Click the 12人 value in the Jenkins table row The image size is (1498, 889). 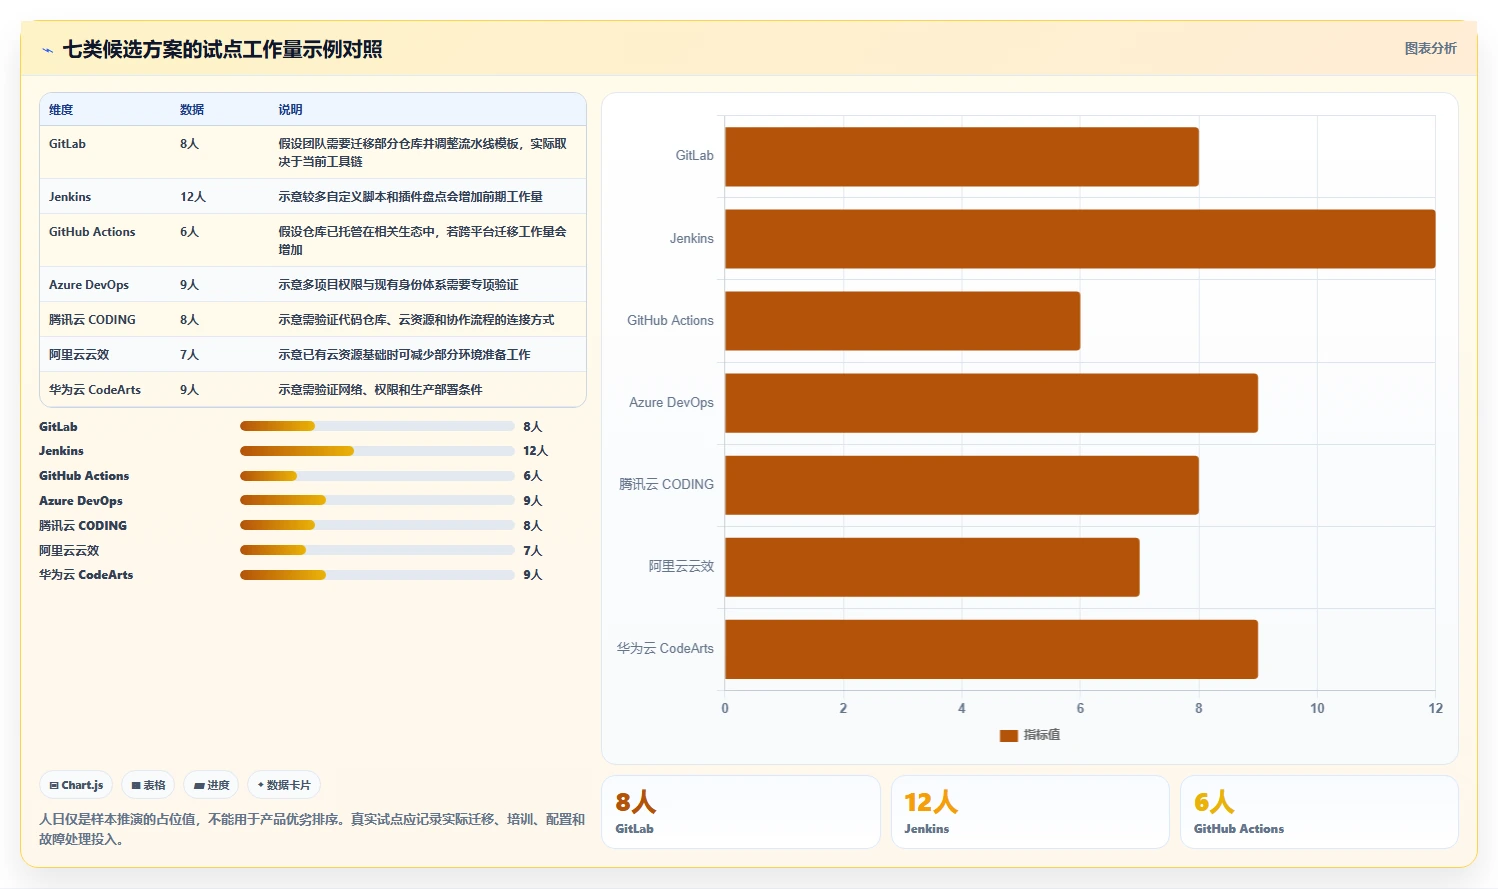click(193, 197)
